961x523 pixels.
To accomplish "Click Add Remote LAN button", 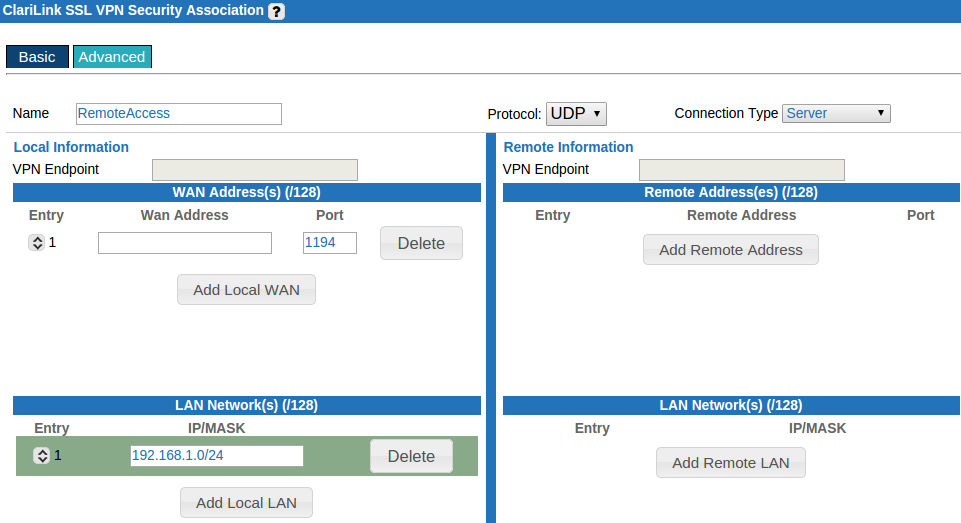I will point(731,463).
